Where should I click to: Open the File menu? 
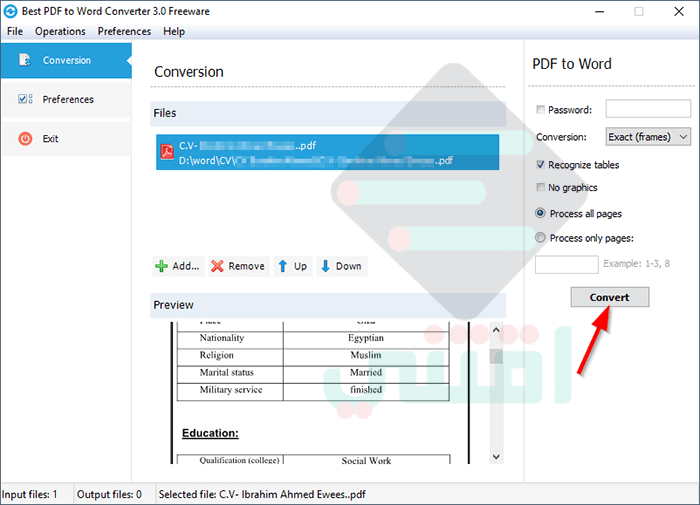point(15,31)
